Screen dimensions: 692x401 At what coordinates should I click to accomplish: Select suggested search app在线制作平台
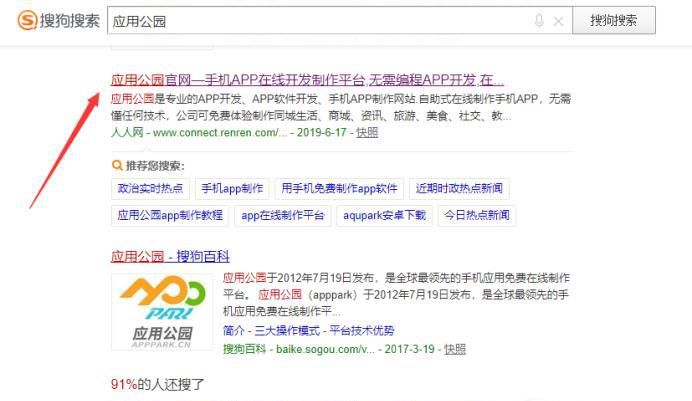click(x=282, y=215)
